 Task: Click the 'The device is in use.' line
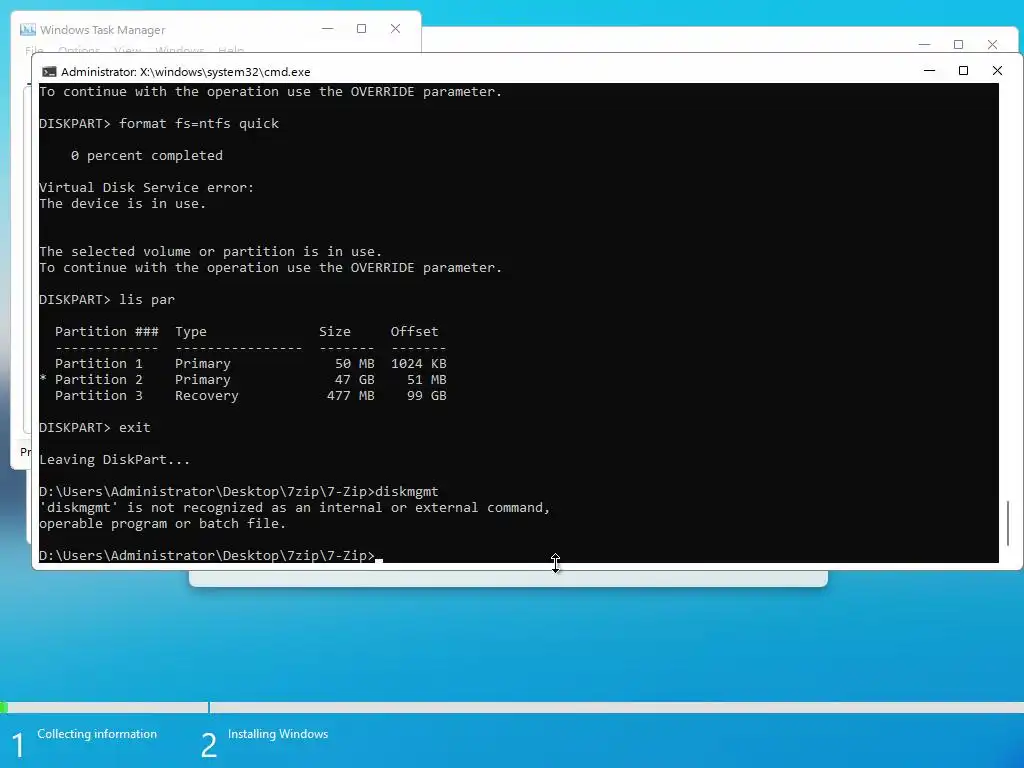tap(122, 204)
